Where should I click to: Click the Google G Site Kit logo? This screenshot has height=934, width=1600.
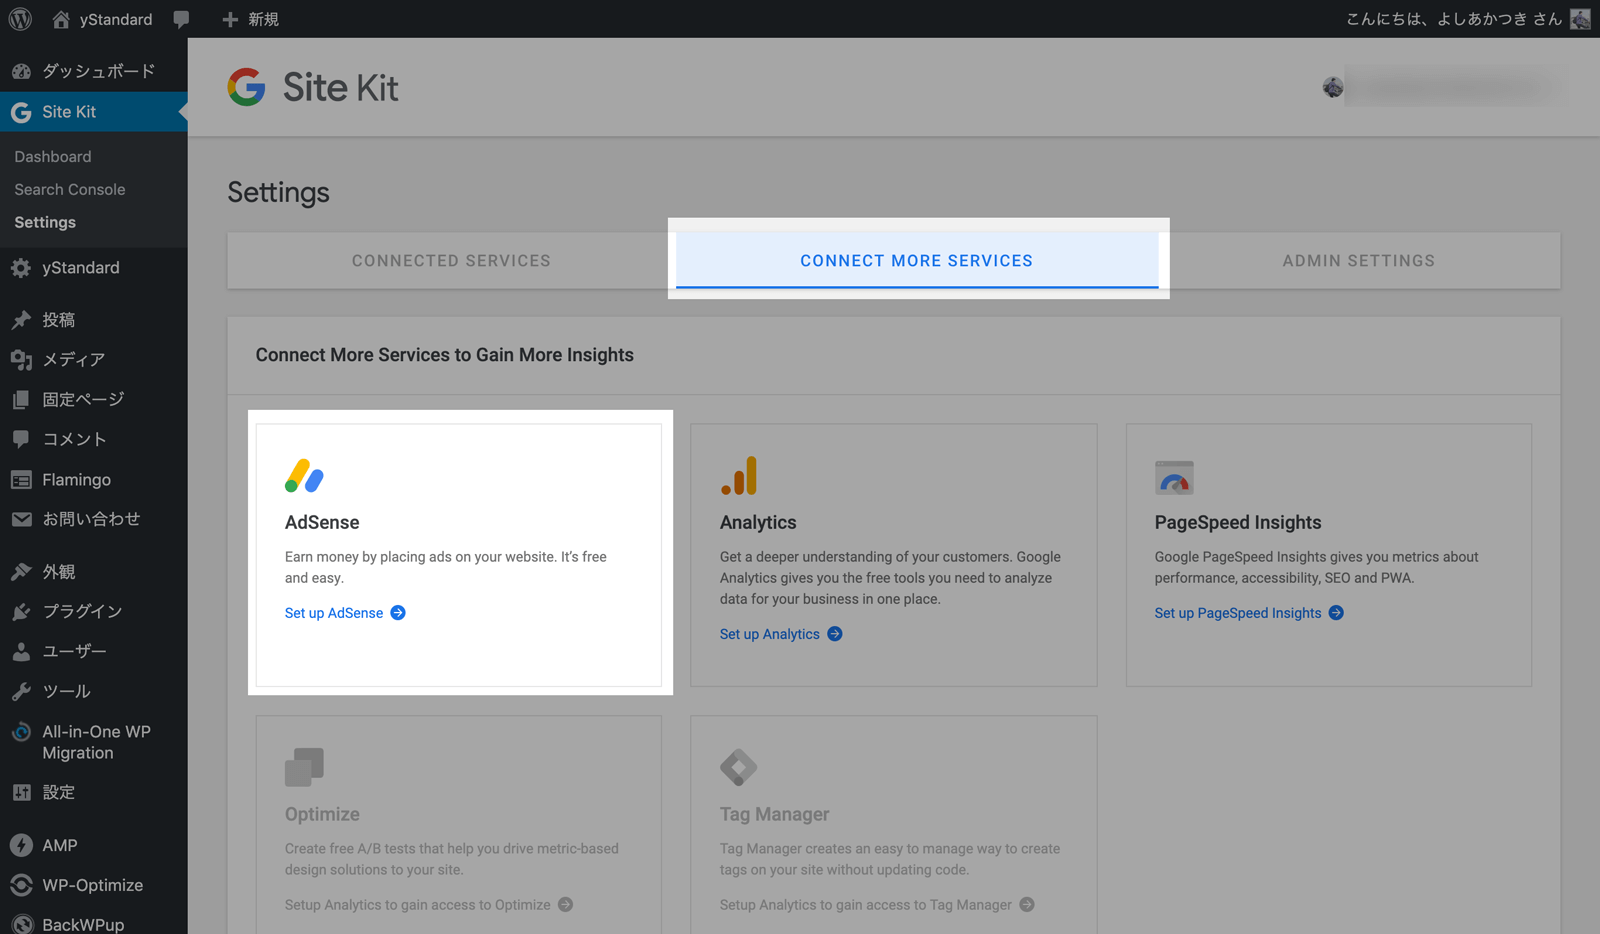tap(246, 87)
